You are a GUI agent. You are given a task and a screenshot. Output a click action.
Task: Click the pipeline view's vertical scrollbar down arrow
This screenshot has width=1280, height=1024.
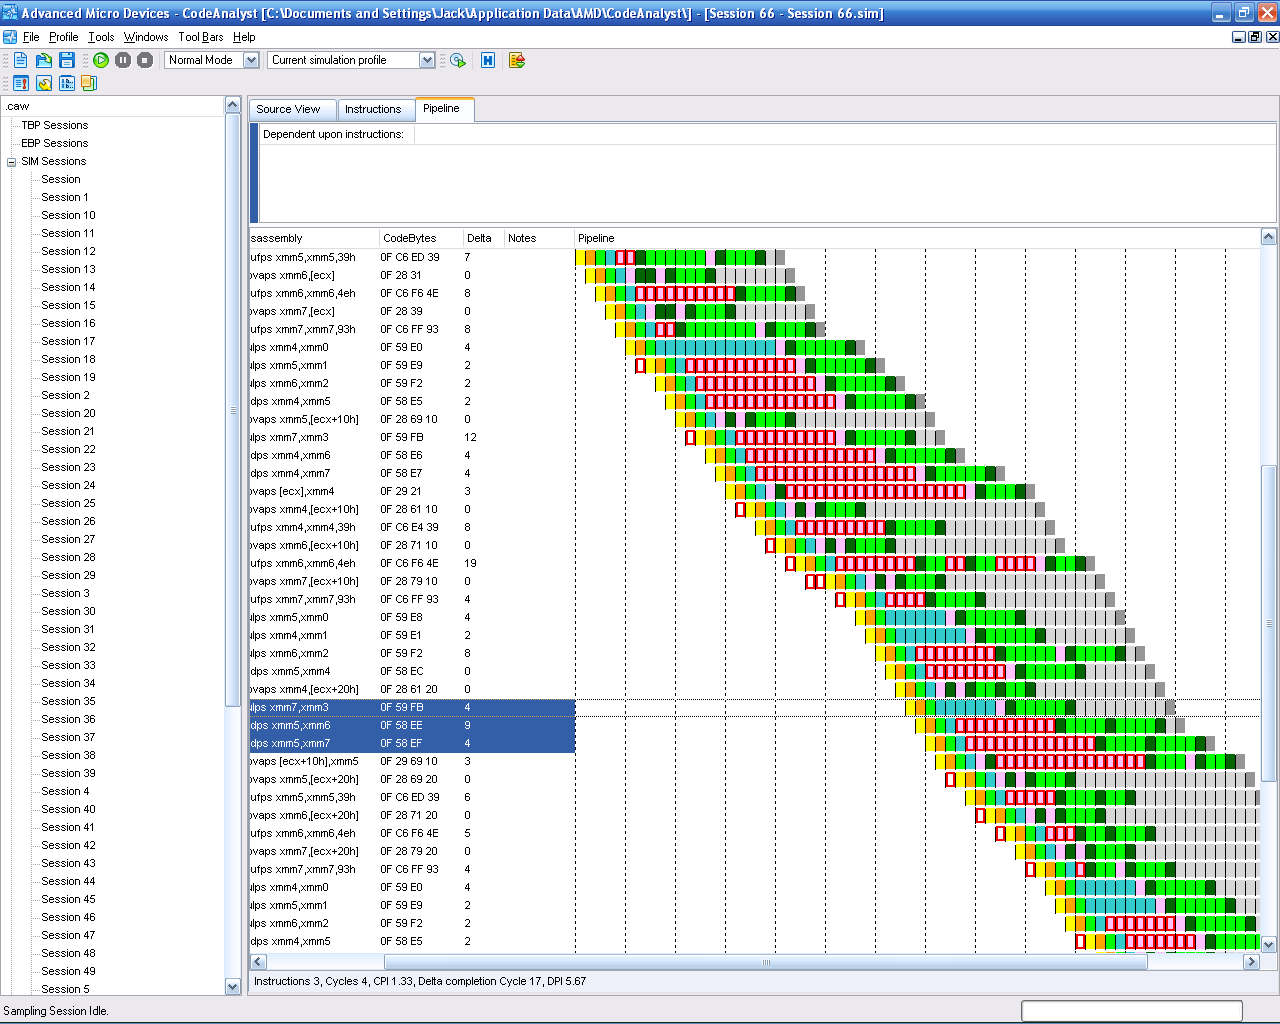click(1269, 944)
